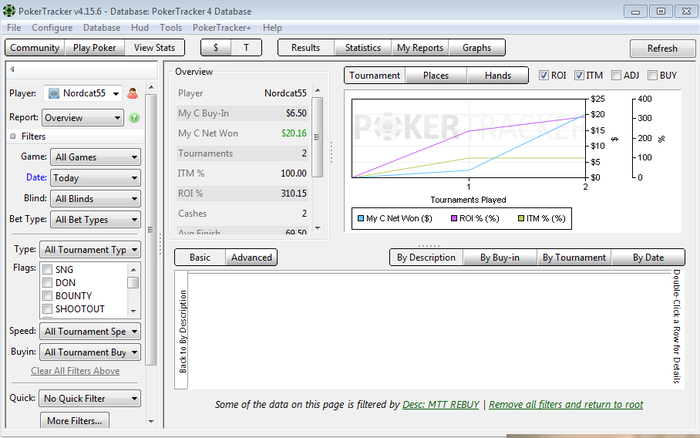Click the site icon inside the Player dropdown
Image resolution: width=700 pixels, height=438 pixels.
click(54, 93)
